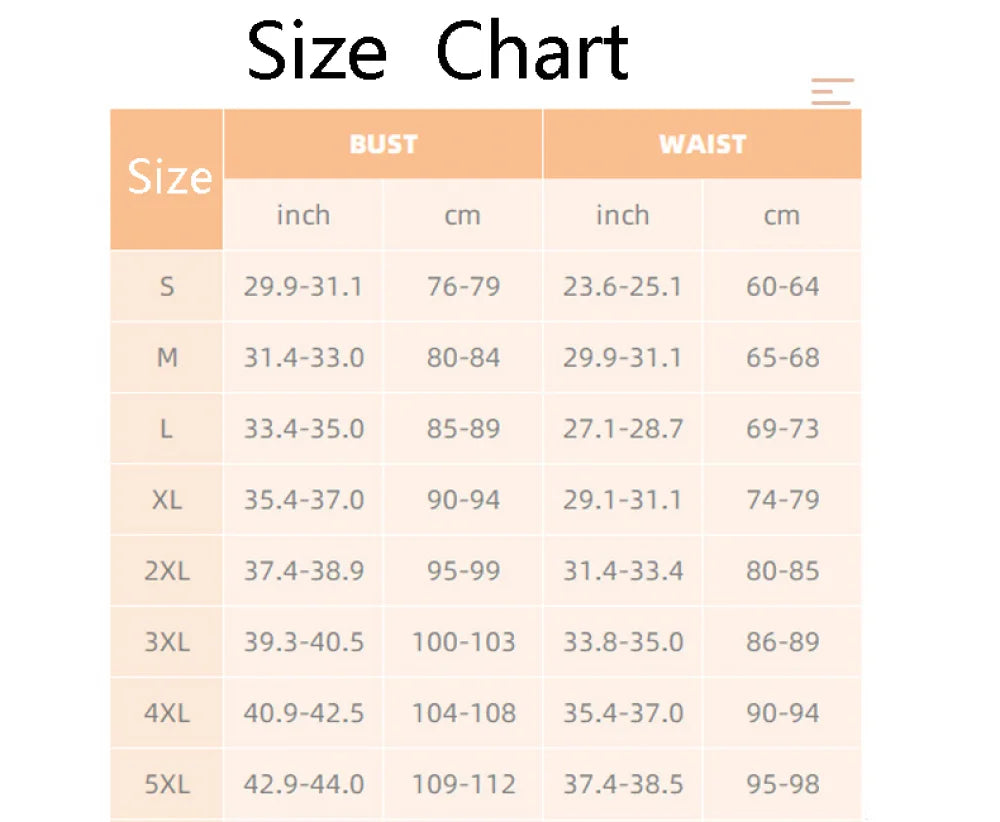The width and height of the screenshot is (1000, 822).
Task: Click the orange Size header cell
Action: point(167,179)
